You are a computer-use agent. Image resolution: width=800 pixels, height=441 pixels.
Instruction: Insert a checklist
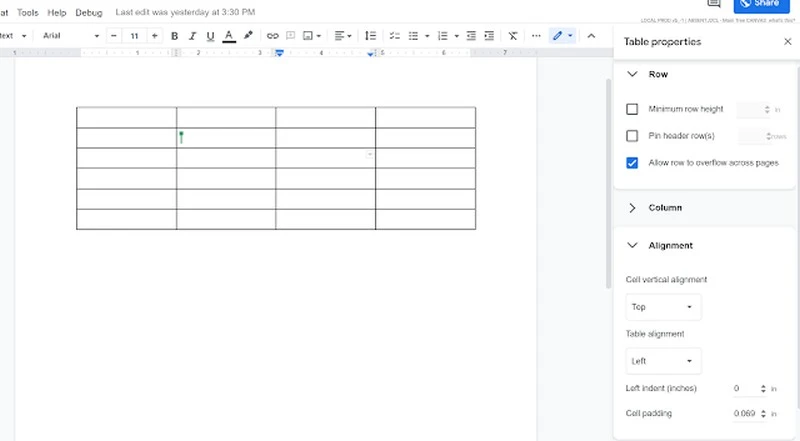(394, 36)
